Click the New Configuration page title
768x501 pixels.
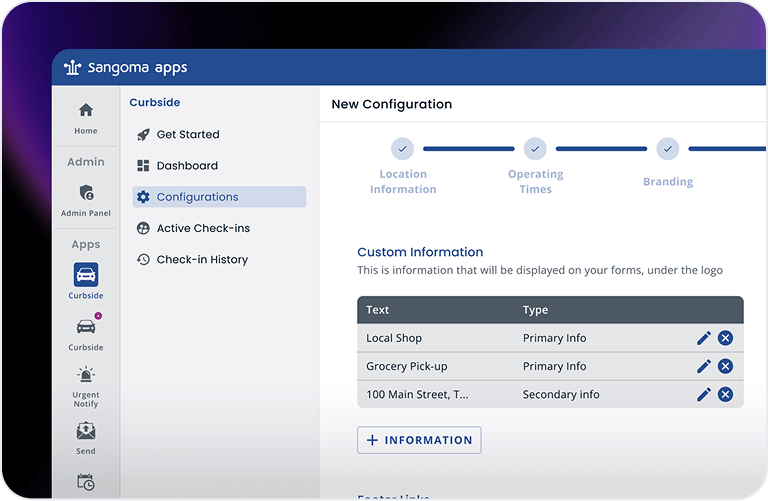point(392,104)
